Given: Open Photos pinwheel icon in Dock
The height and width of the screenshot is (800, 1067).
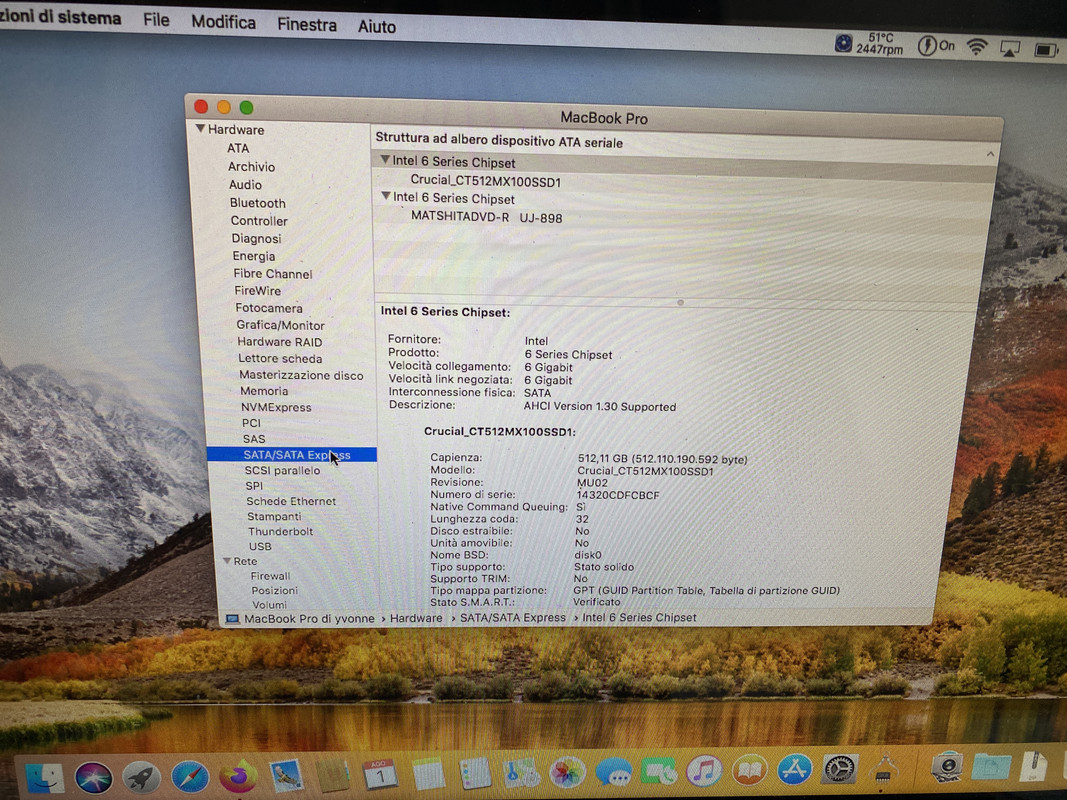Looking at the screenshot, I should pyautogui.click(x=567, y=772).
